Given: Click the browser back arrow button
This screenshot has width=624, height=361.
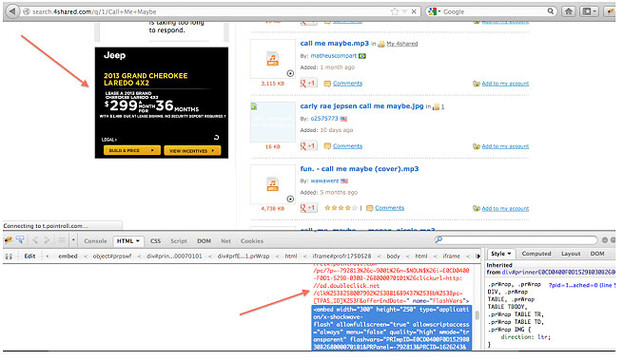Looking at the screenshot, I should point(13,11).
